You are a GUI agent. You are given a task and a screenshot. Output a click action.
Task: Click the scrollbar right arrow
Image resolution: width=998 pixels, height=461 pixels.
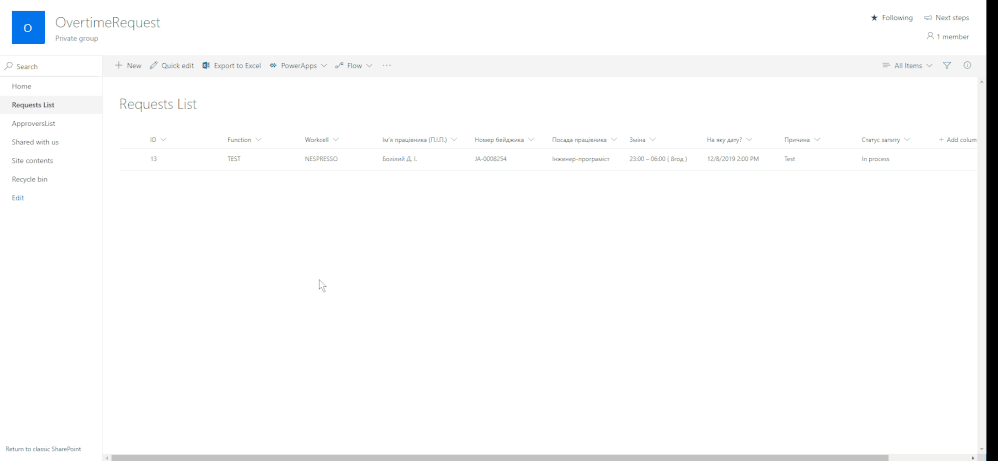(972, 458)
